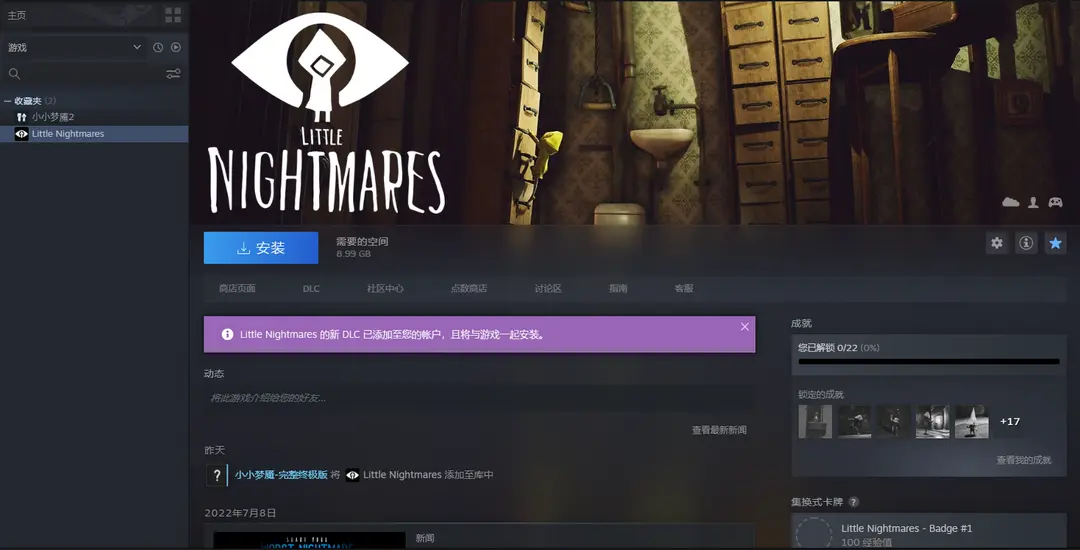The width and height of the screenshot is (1080, 550).
Task: Open the 商店页面 tab
Action: 237,288
